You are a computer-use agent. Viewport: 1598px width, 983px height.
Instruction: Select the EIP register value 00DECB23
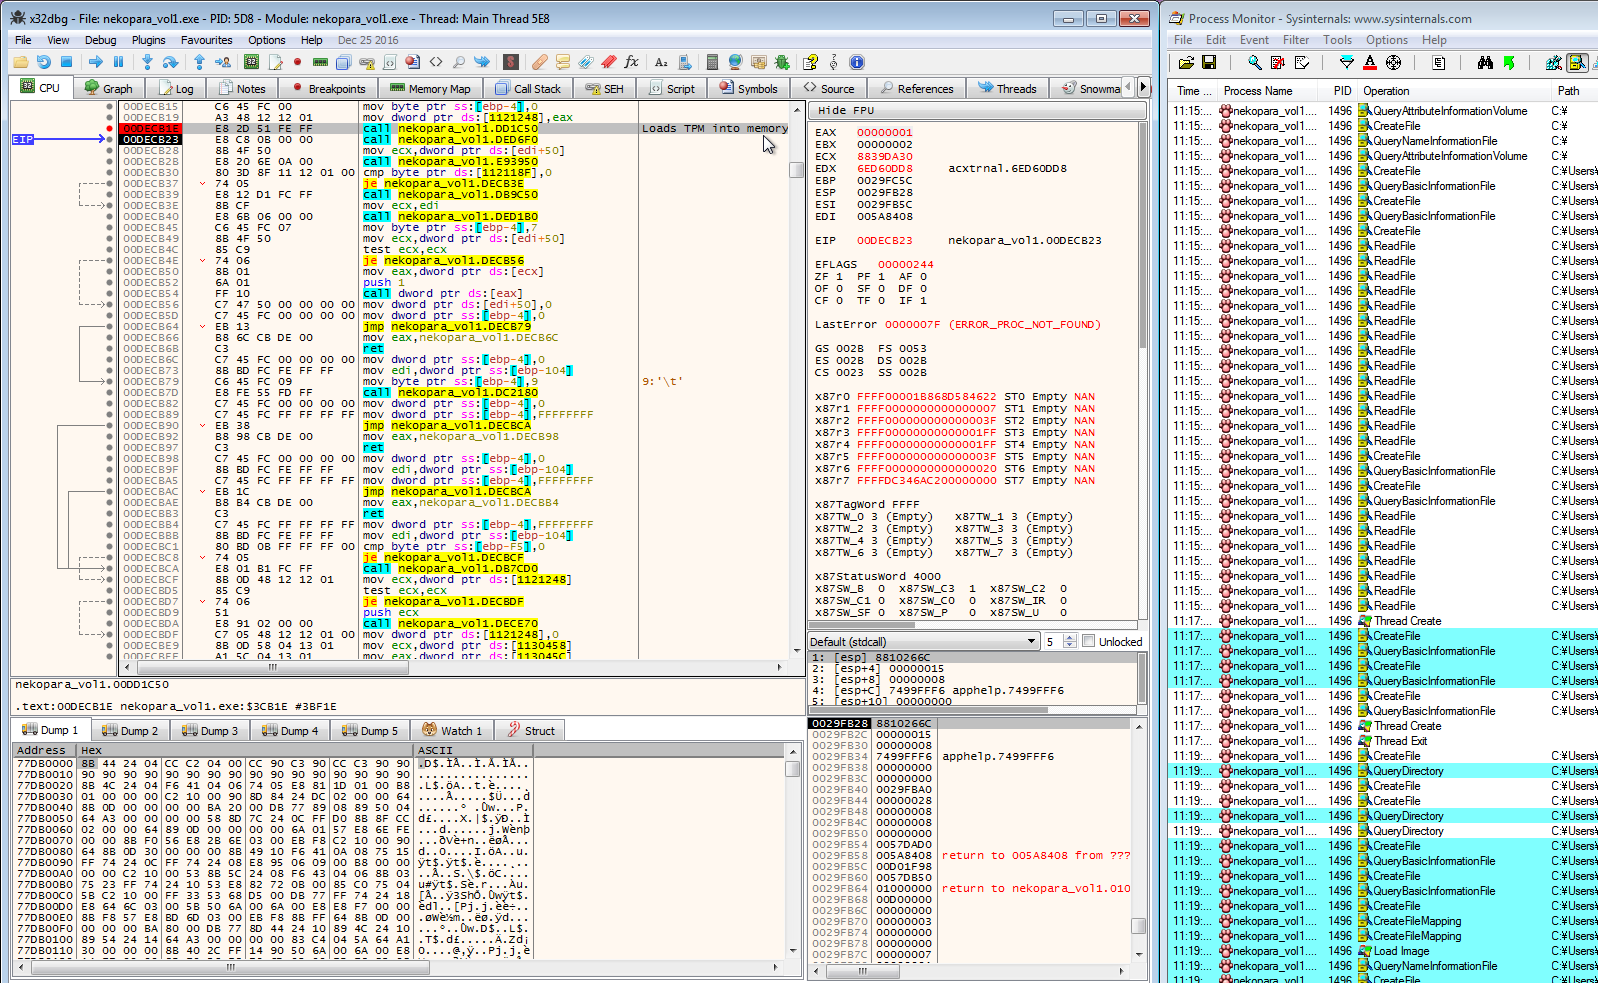[884, 240]
